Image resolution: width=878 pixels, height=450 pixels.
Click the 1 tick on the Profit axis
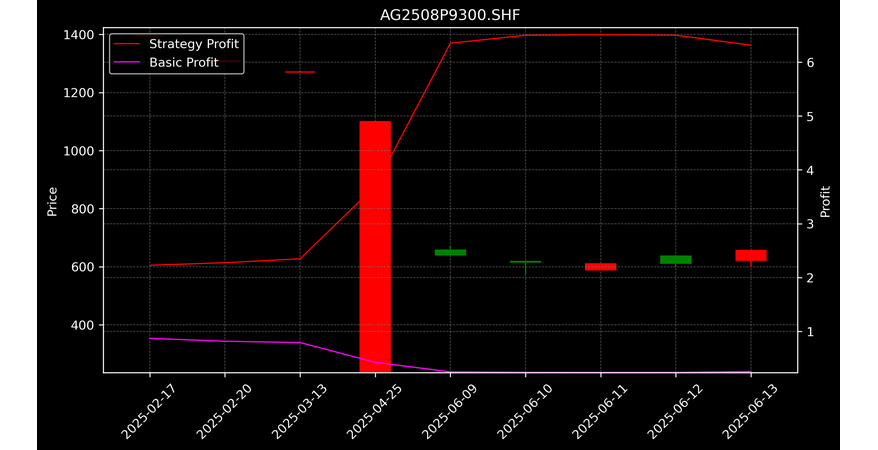(x=810, y=331)
